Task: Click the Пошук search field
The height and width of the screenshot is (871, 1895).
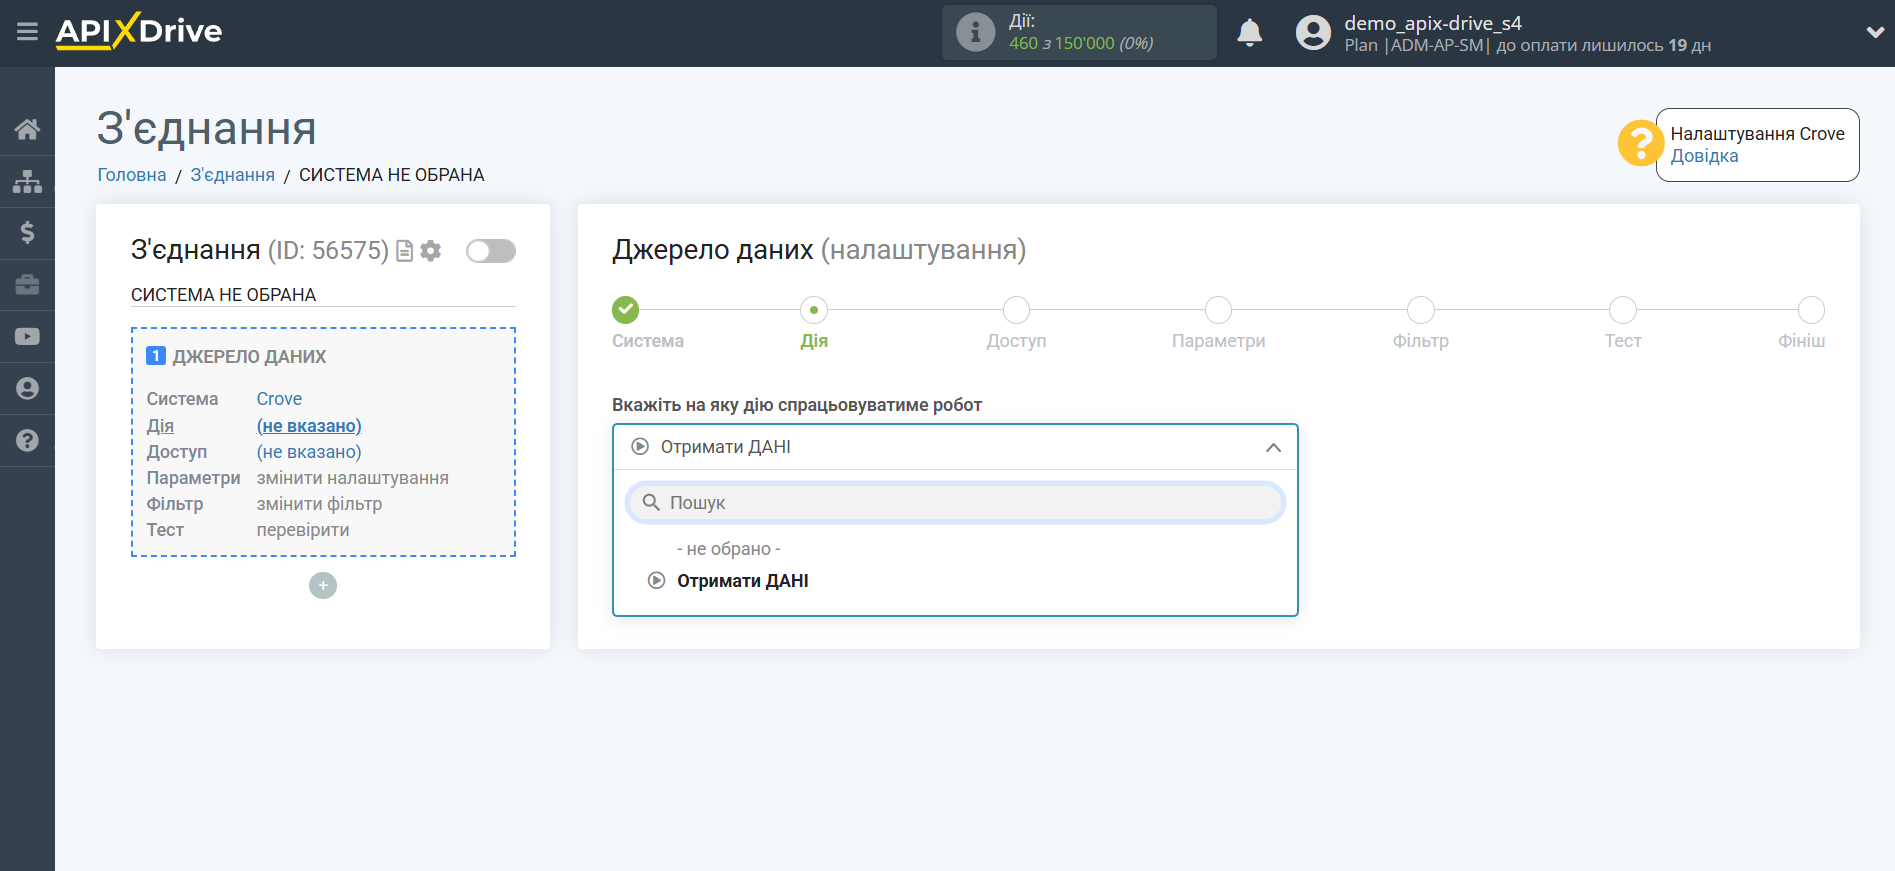Action: point(954,503)
